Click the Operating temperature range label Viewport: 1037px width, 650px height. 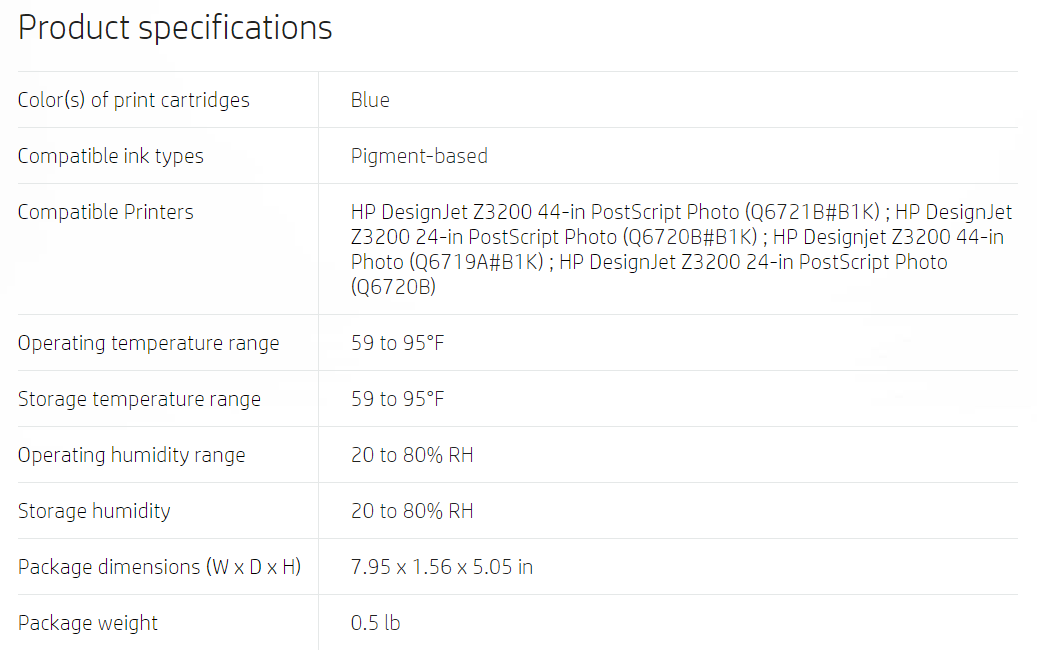click(x=148, y=343)
